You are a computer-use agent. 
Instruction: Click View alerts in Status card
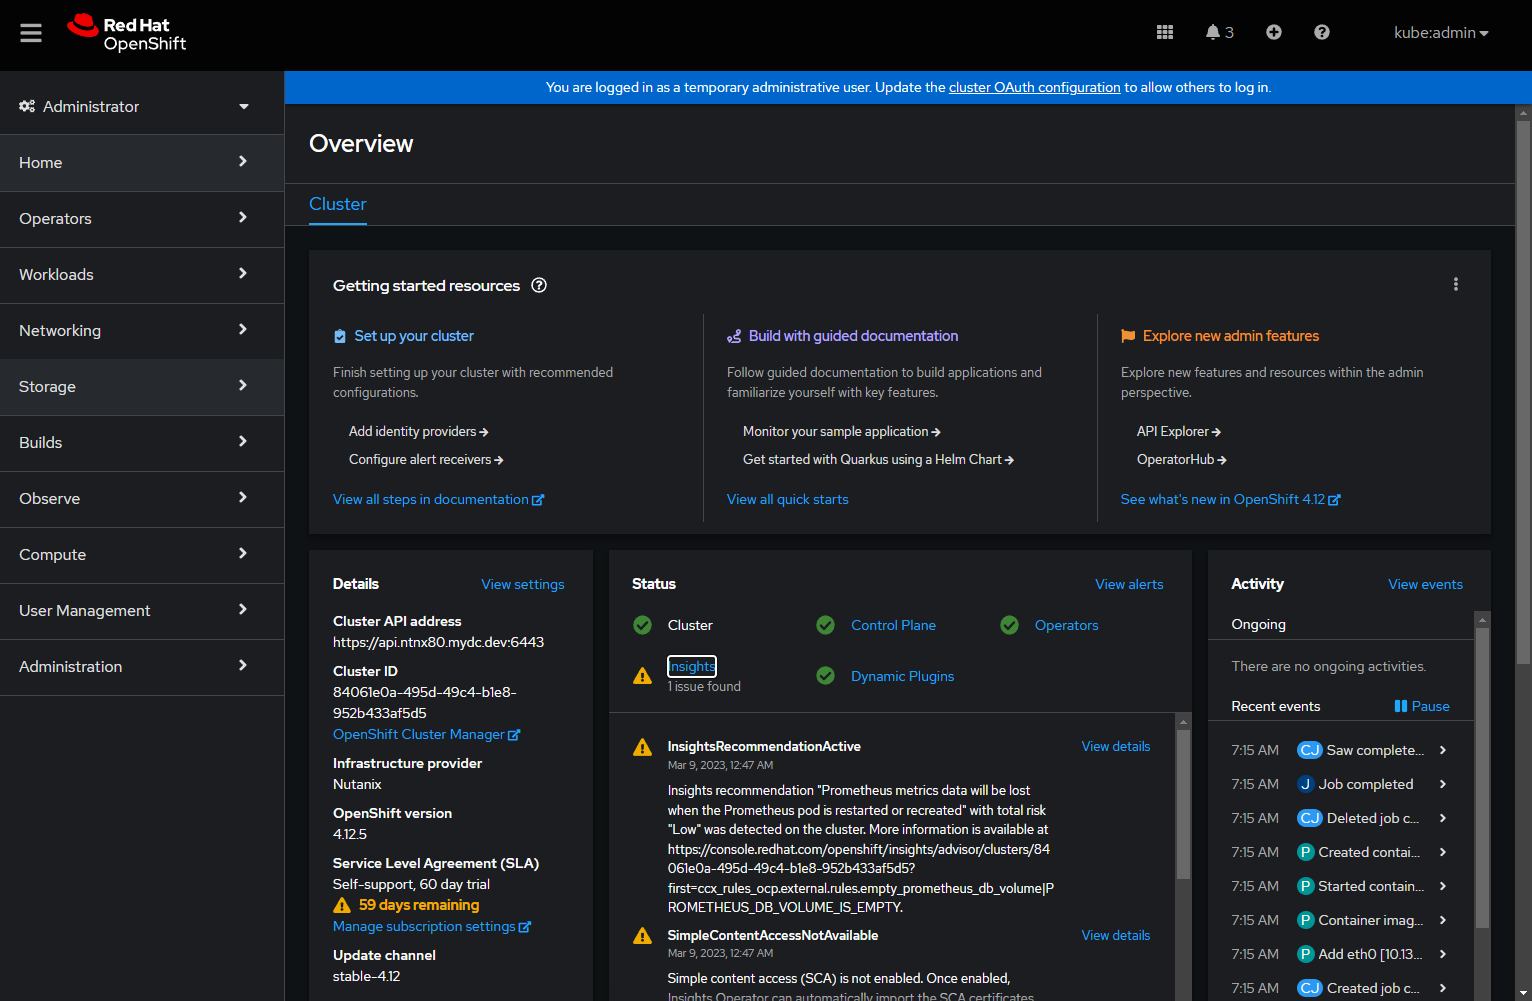pos(1129,585)
